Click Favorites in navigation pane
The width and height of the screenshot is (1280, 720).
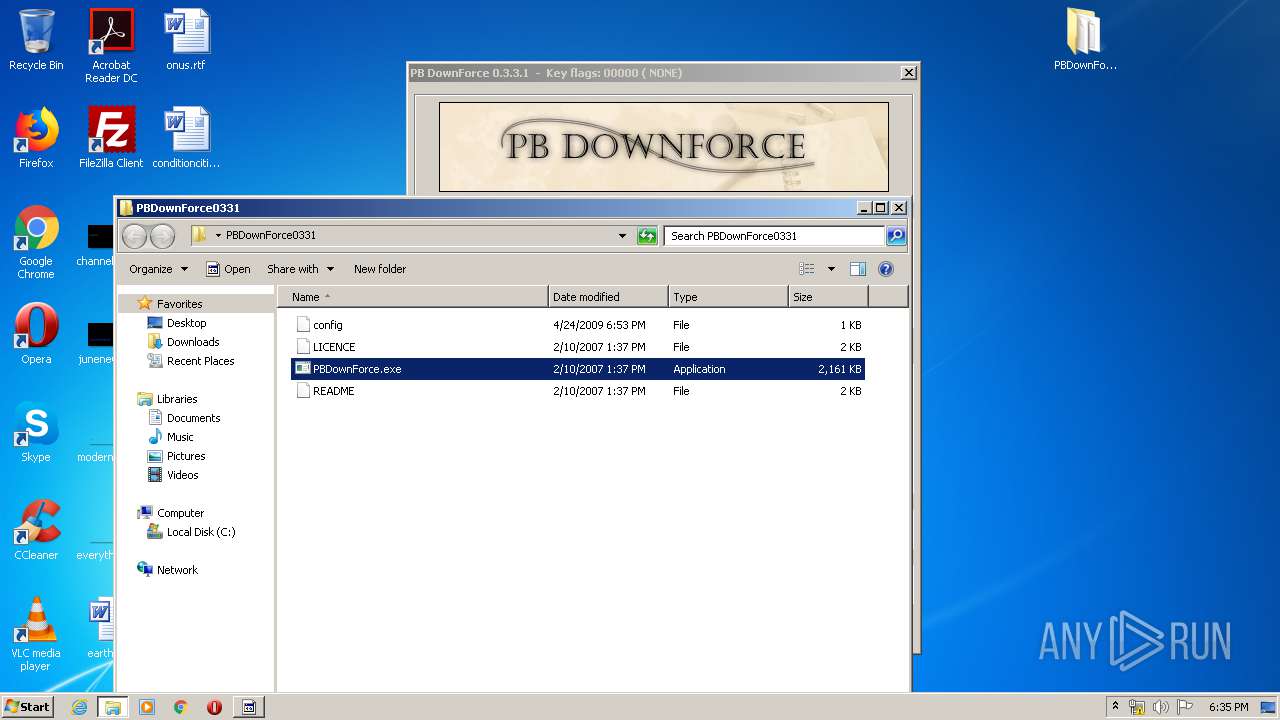point(179,304)
